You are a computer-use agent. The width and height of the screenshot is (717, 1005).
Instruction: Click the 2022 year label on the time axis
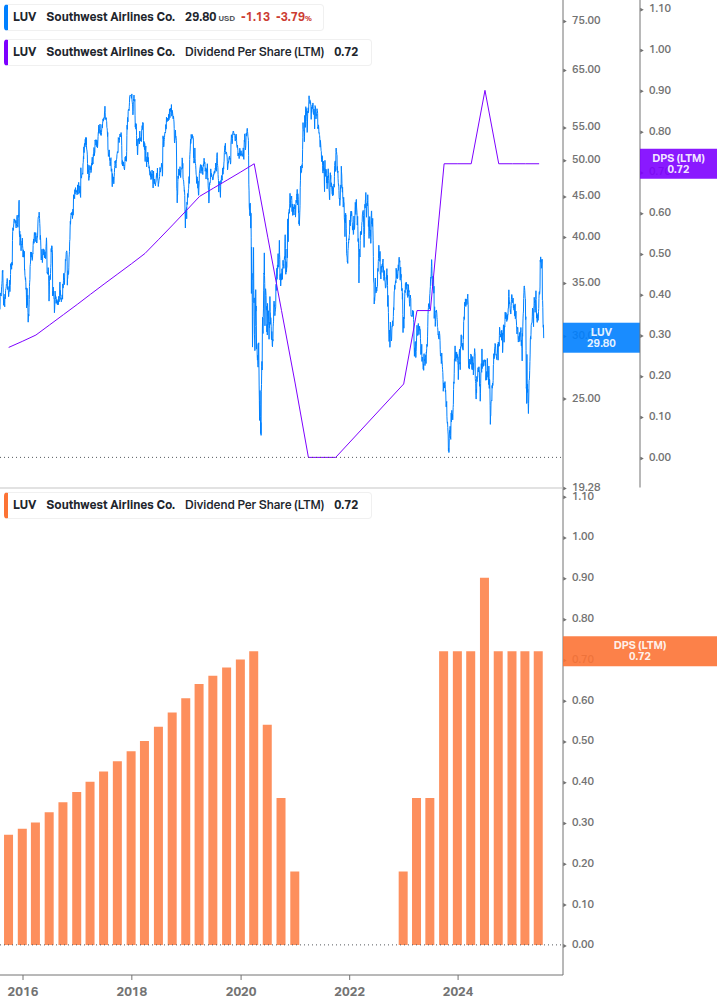(349, 992)
